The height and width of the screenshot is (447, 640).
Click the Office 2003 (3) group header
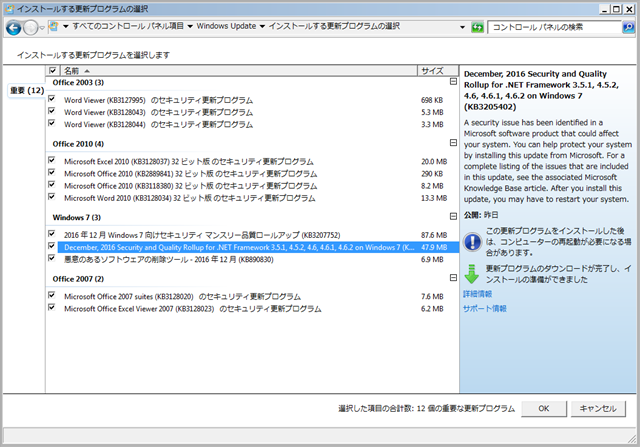pos(78,82)
